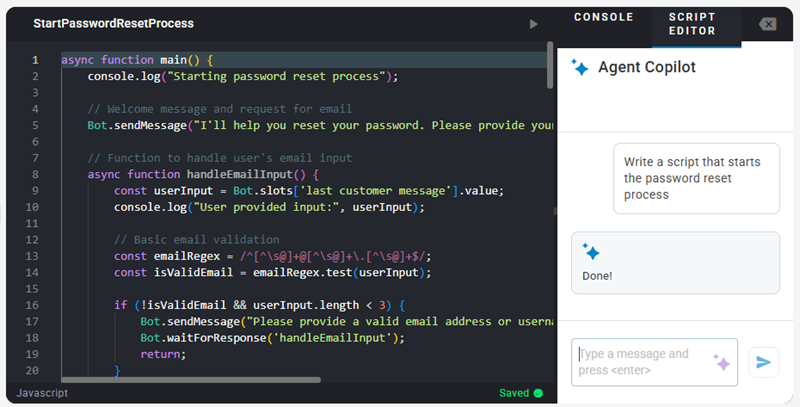
Task: Click the Agent Copilot sparkle icon
Action: [x=579, y=68]
